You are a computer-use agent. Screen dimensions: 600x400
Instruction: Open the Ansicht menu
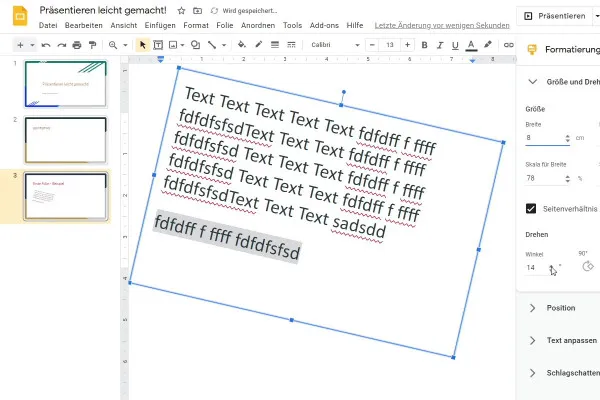click(x=124, y=25)
